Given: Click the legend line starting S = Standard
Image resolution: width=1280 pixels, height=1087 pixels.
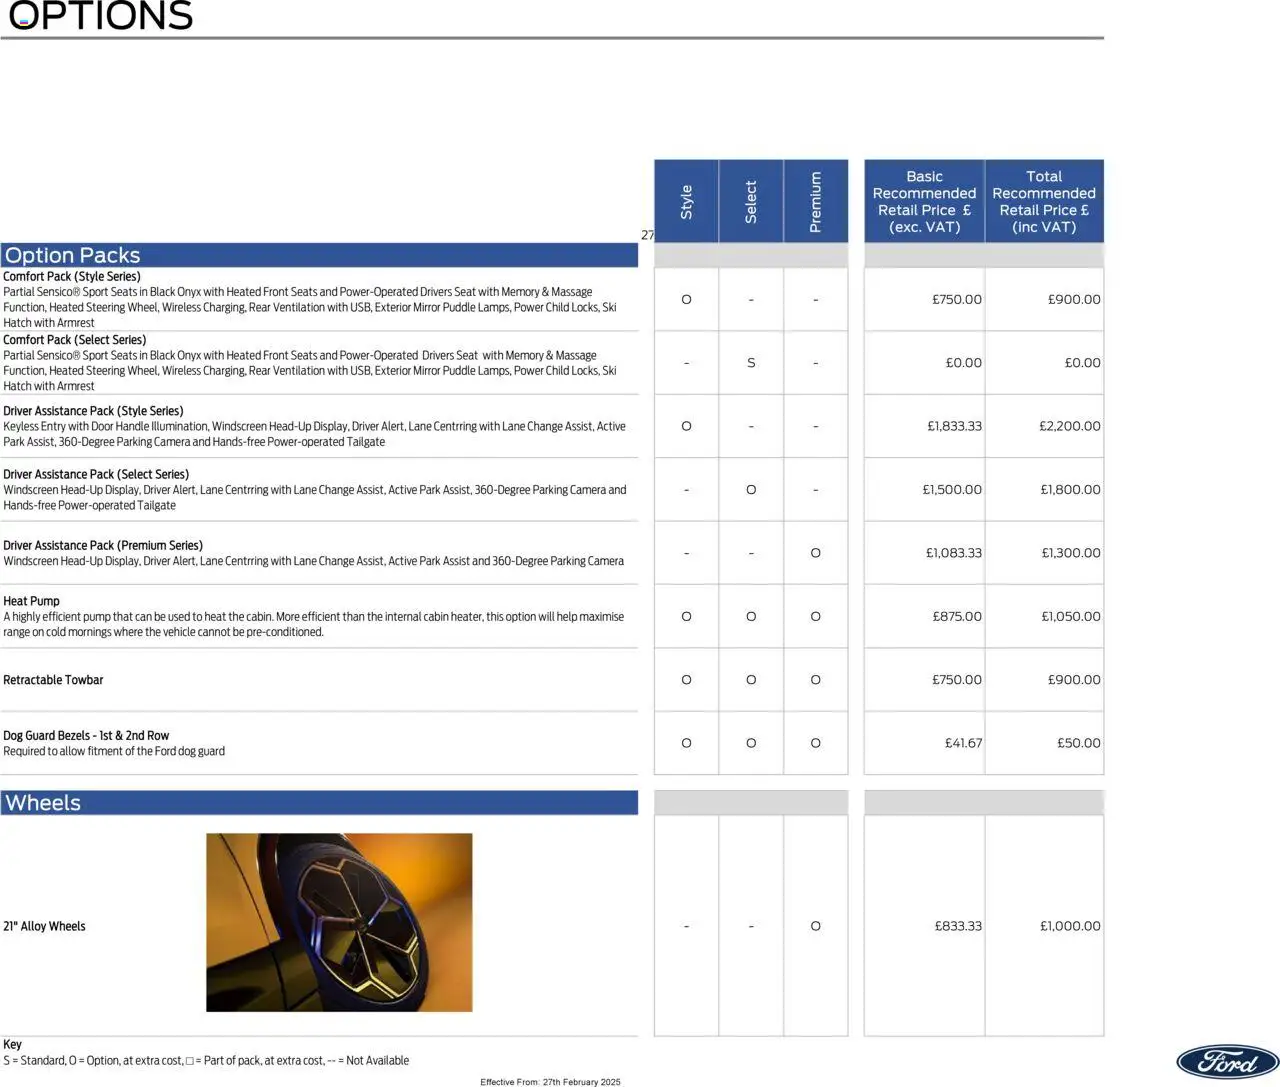Looking at the screenshot, I should point(206,1060).
